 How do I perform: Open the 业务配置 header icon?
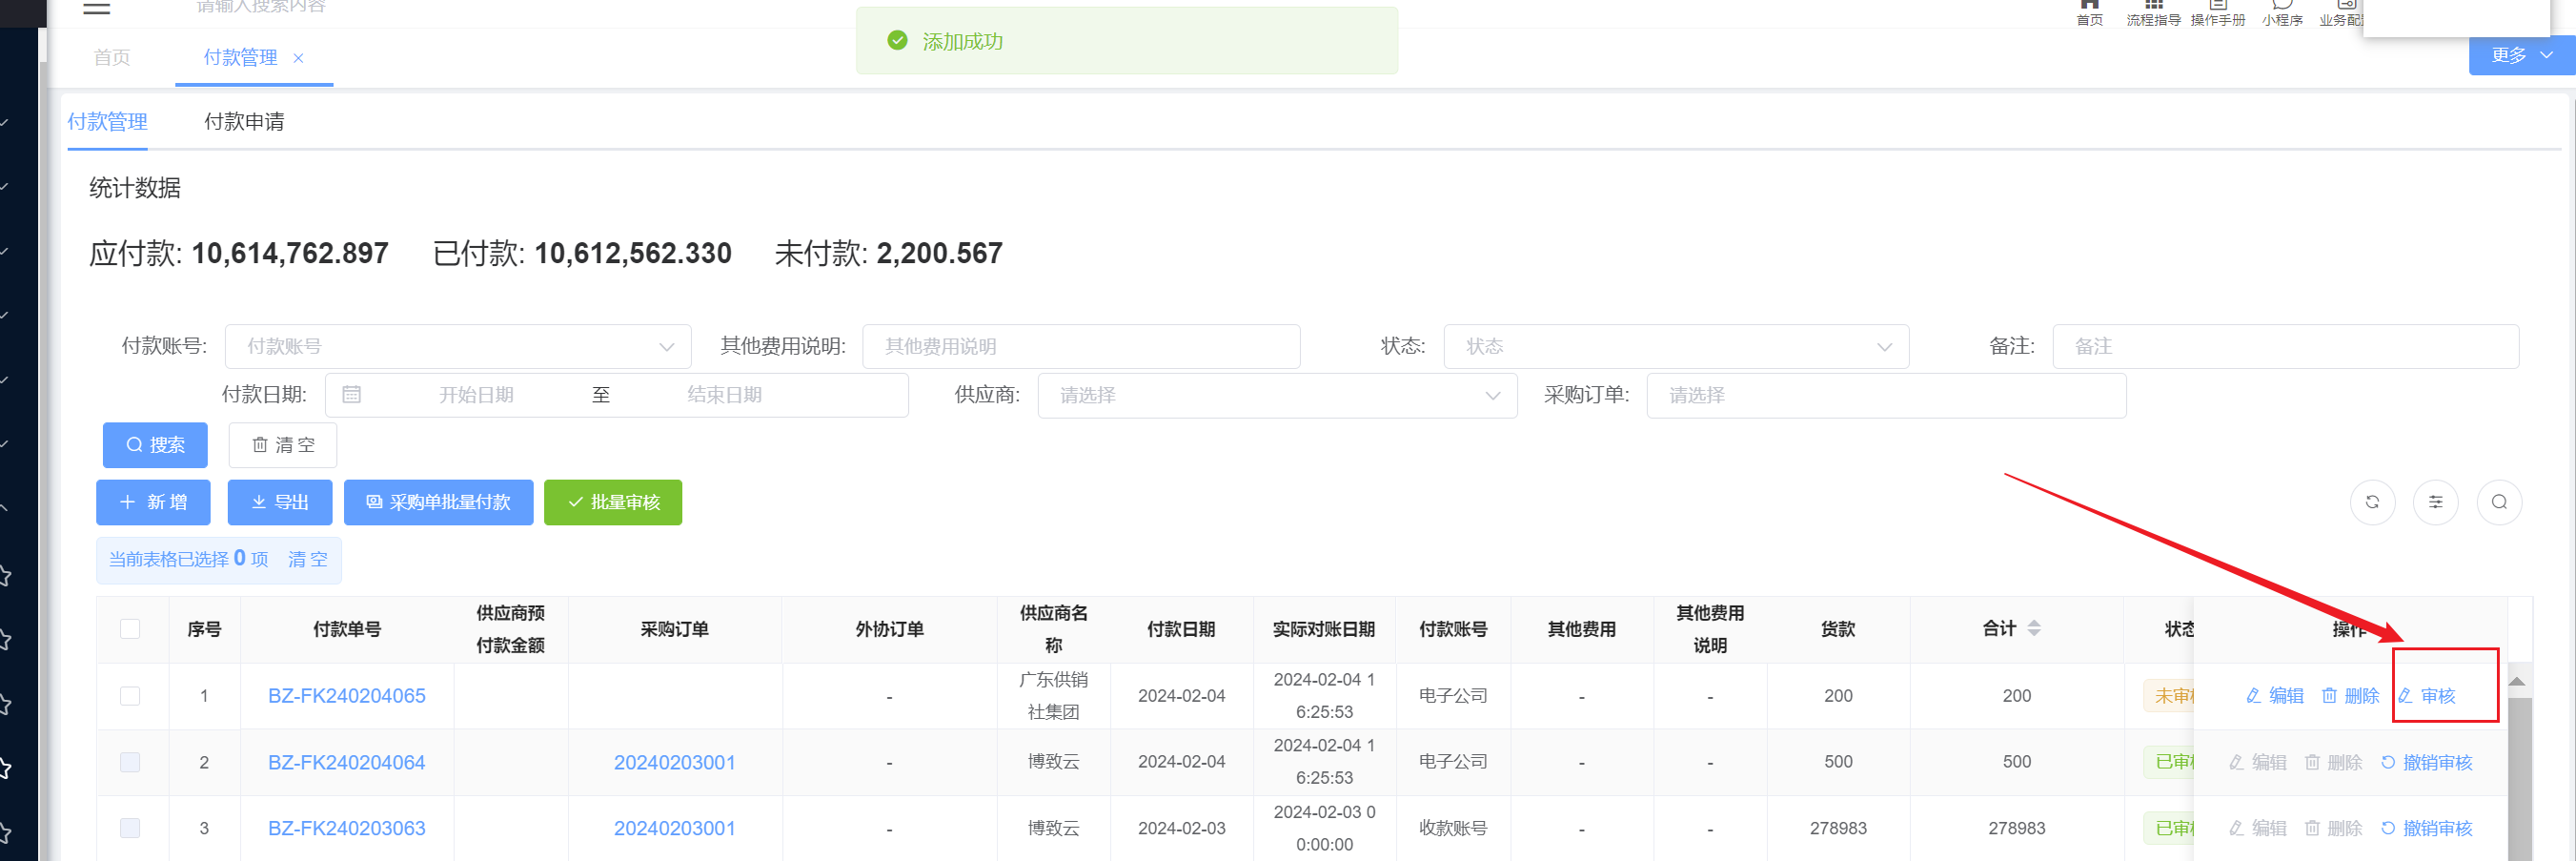2341,13
